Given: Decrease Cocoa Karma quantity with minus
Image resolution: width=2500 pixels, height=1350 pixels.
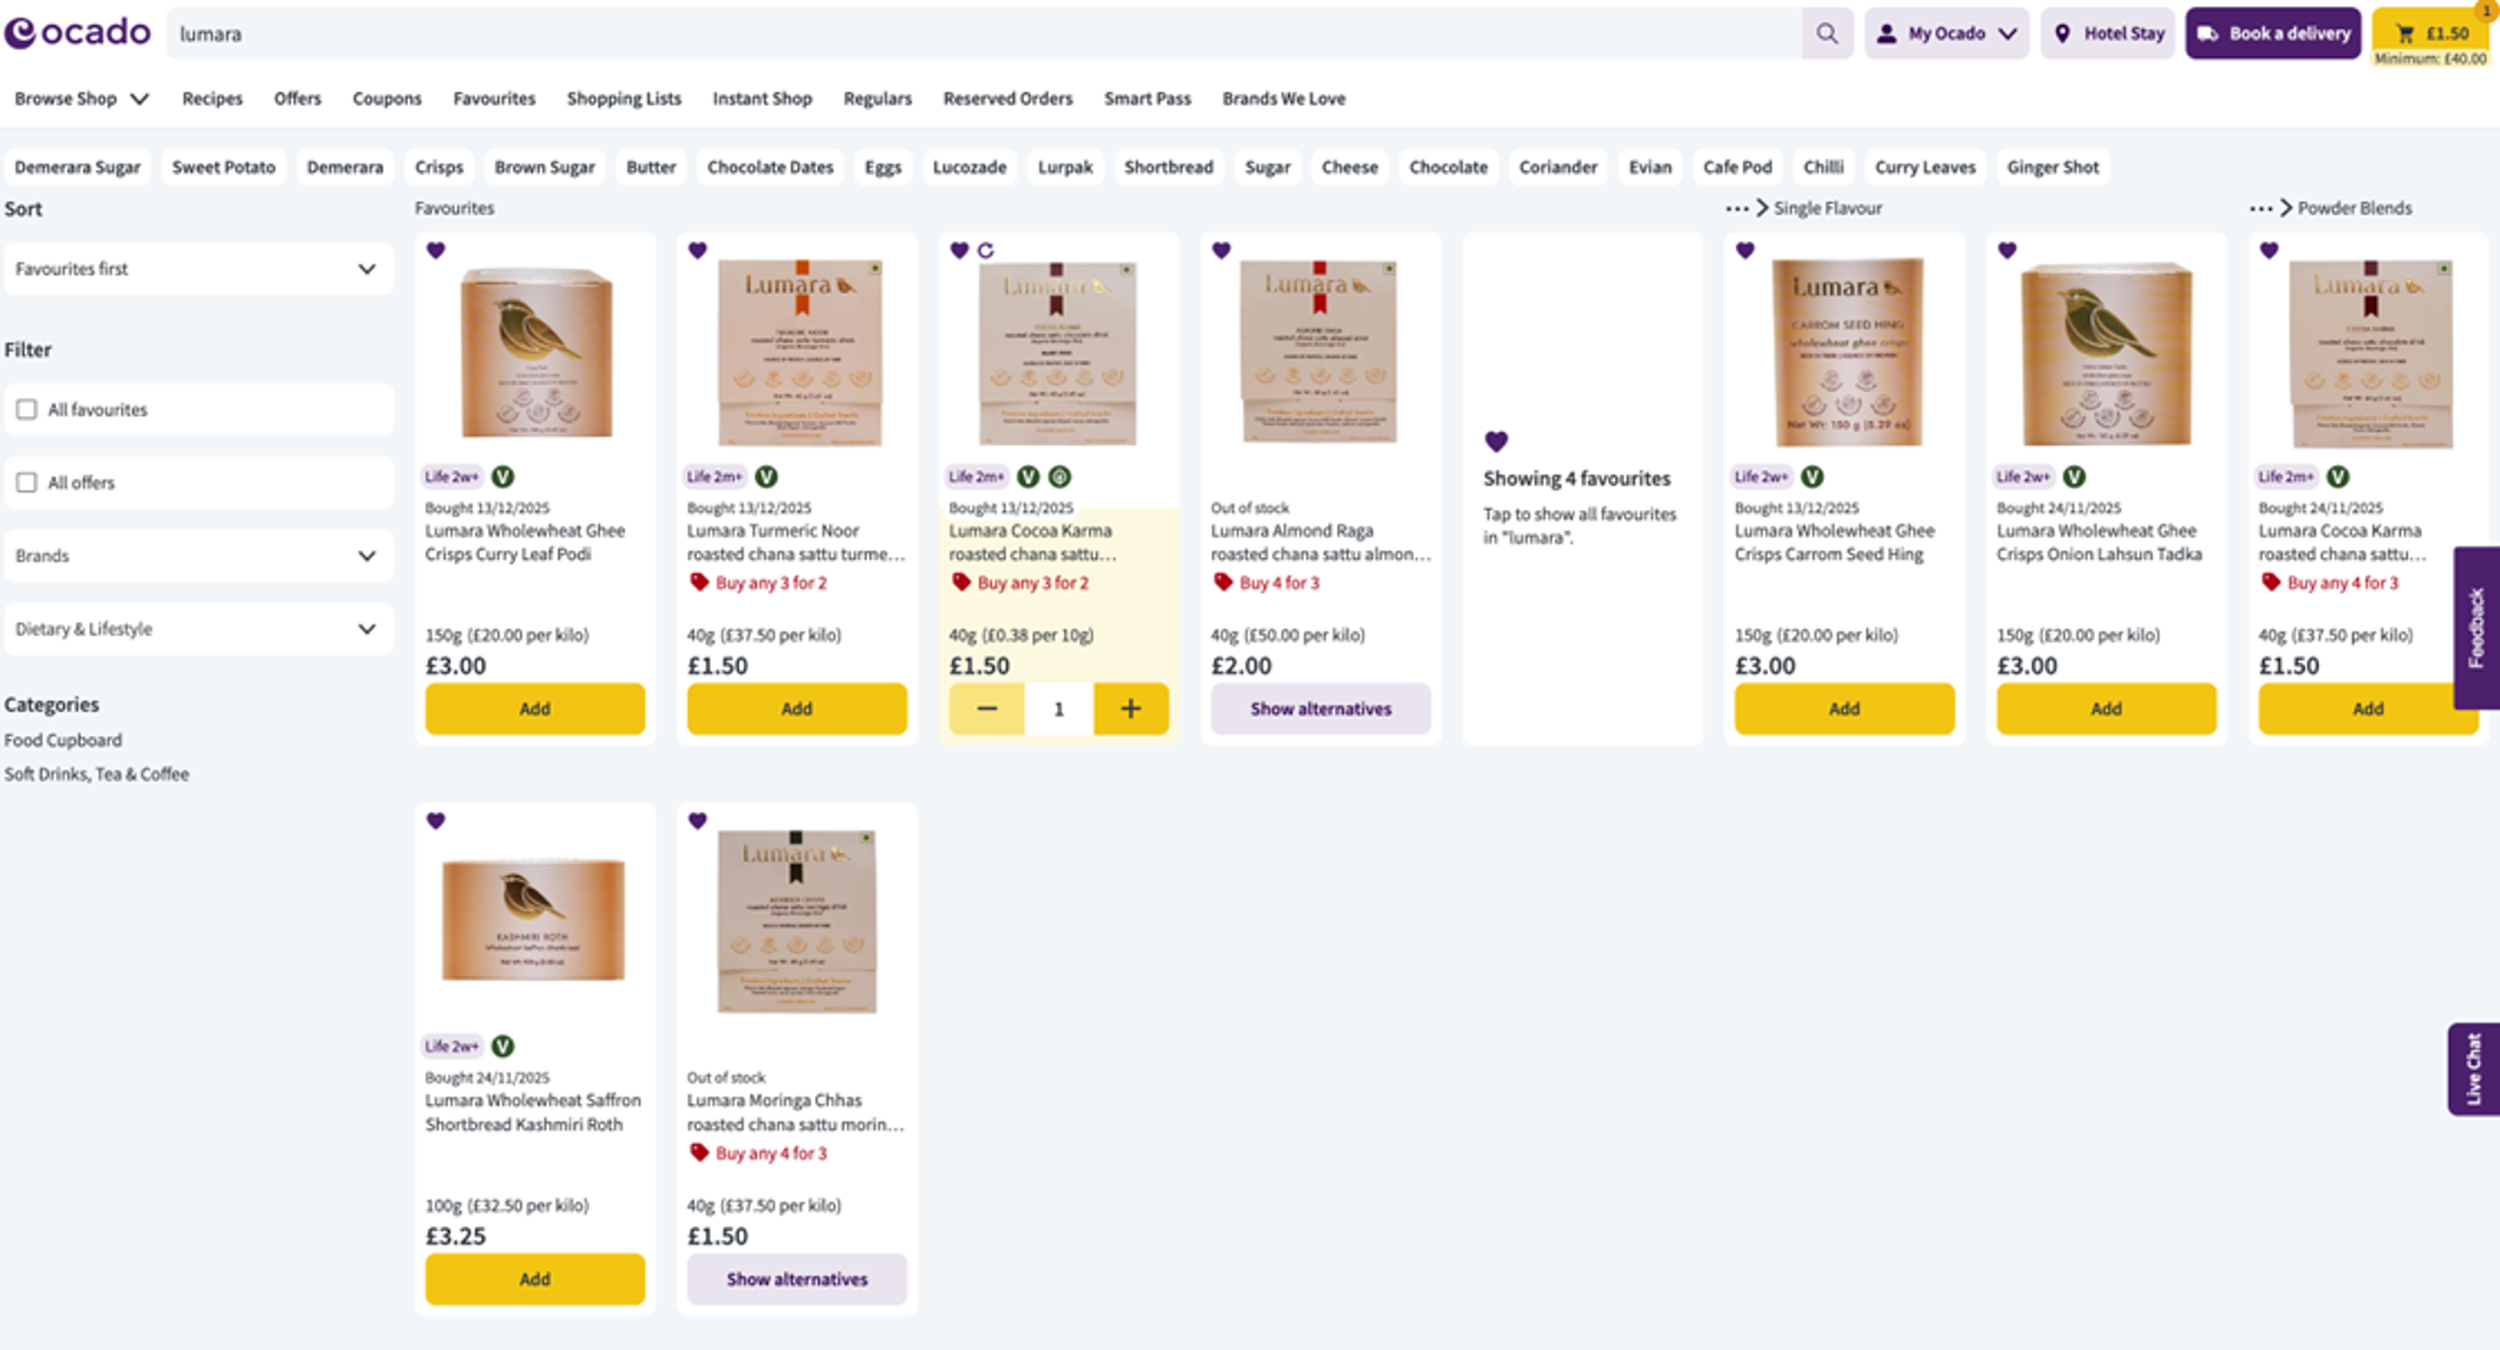Looking at the screenshot, I should pos(986,709).
